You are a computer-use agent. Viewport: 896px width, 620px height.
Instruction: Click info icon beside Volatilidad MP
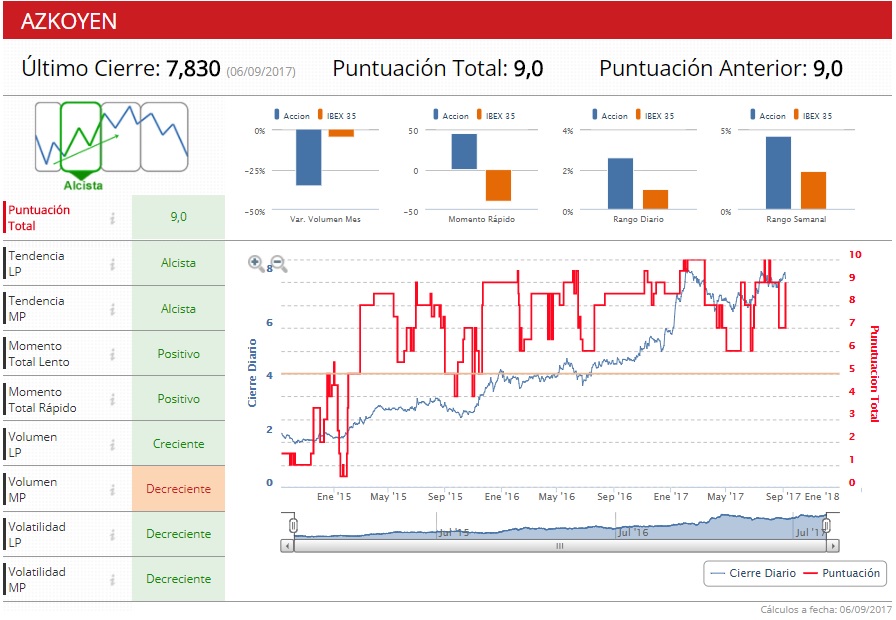point(113,579)
